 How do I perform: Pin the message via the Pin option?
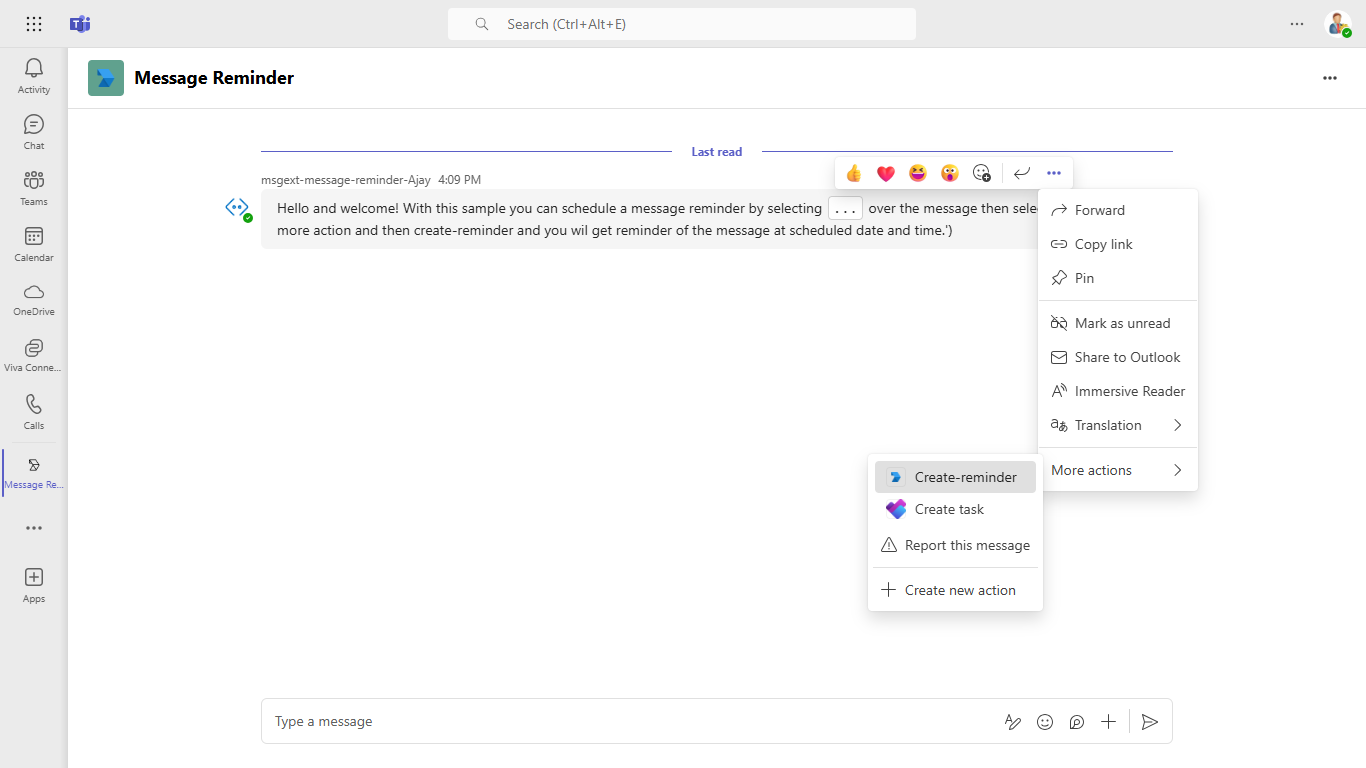pos(1118,278)
